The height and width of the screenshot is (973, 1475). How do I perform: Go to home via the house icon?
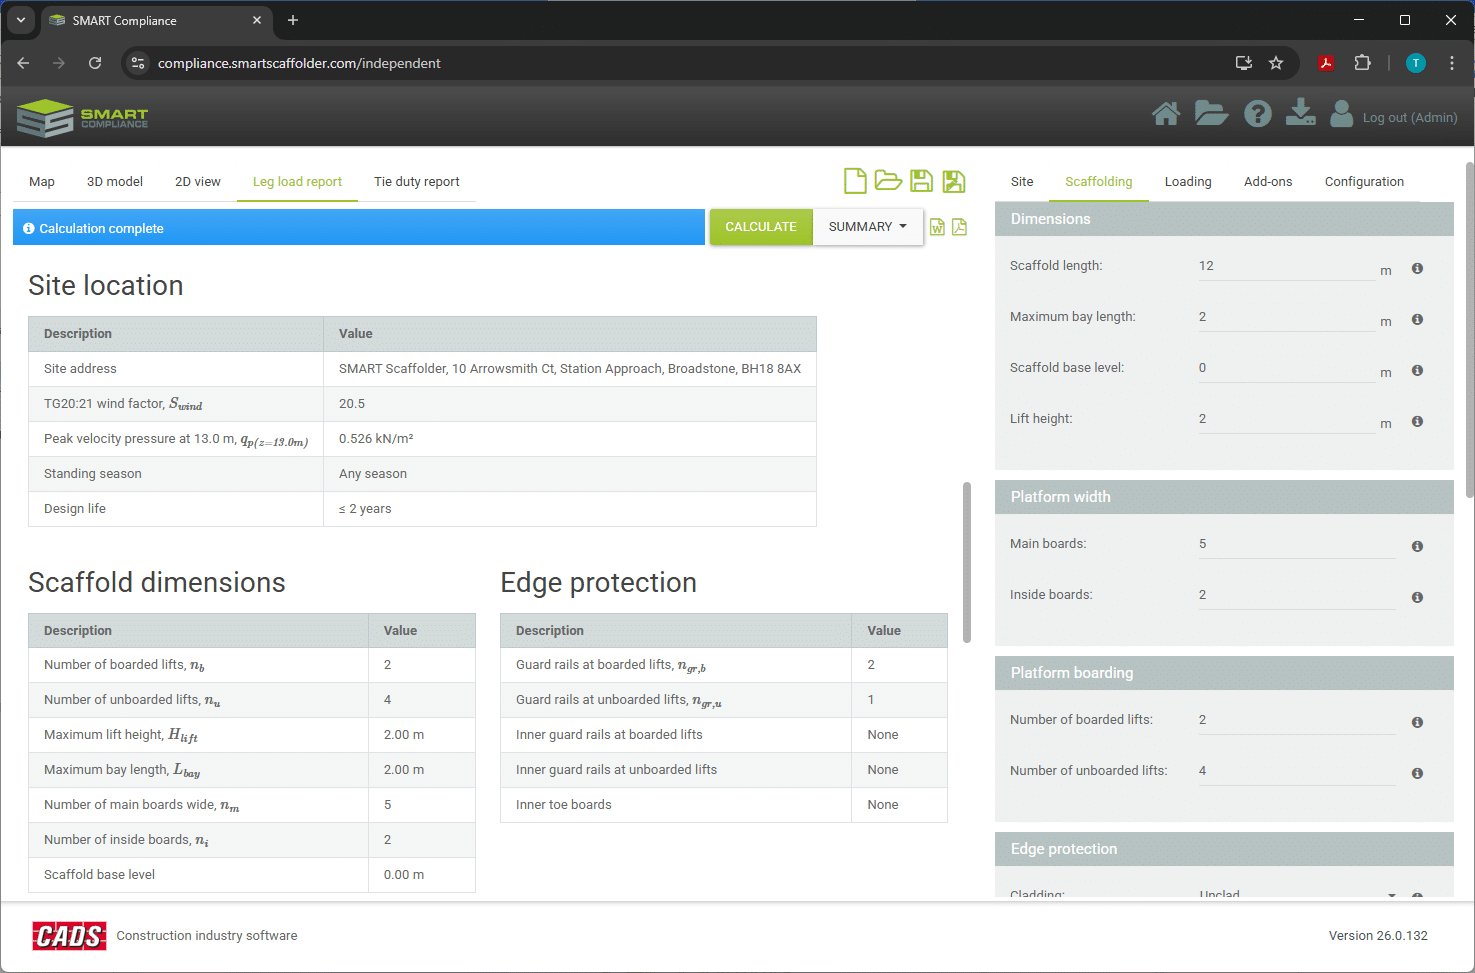(x=1165, y=115)
